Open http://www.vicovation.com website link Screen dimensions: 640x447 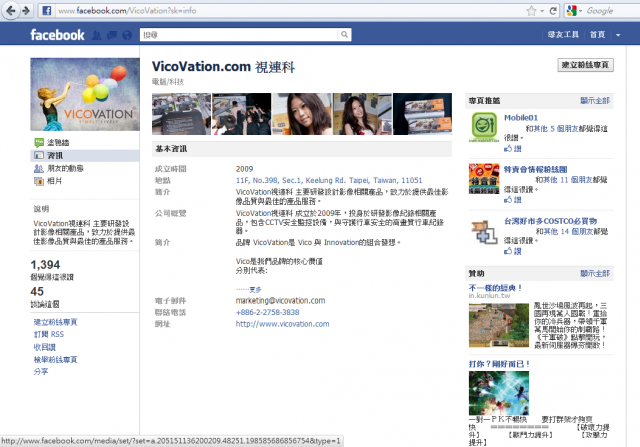(x=282, y=324)
